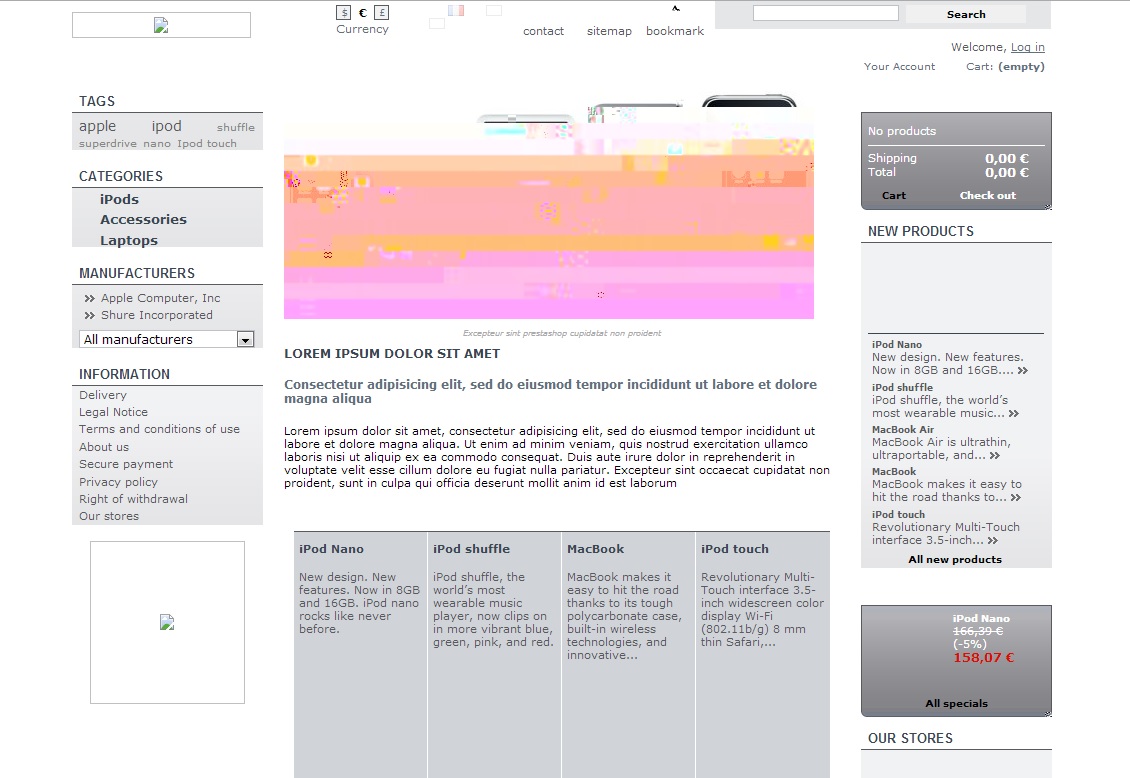Click the nano tag
This screenshot has width=1130, height=778.
click(x=156, y=143)
